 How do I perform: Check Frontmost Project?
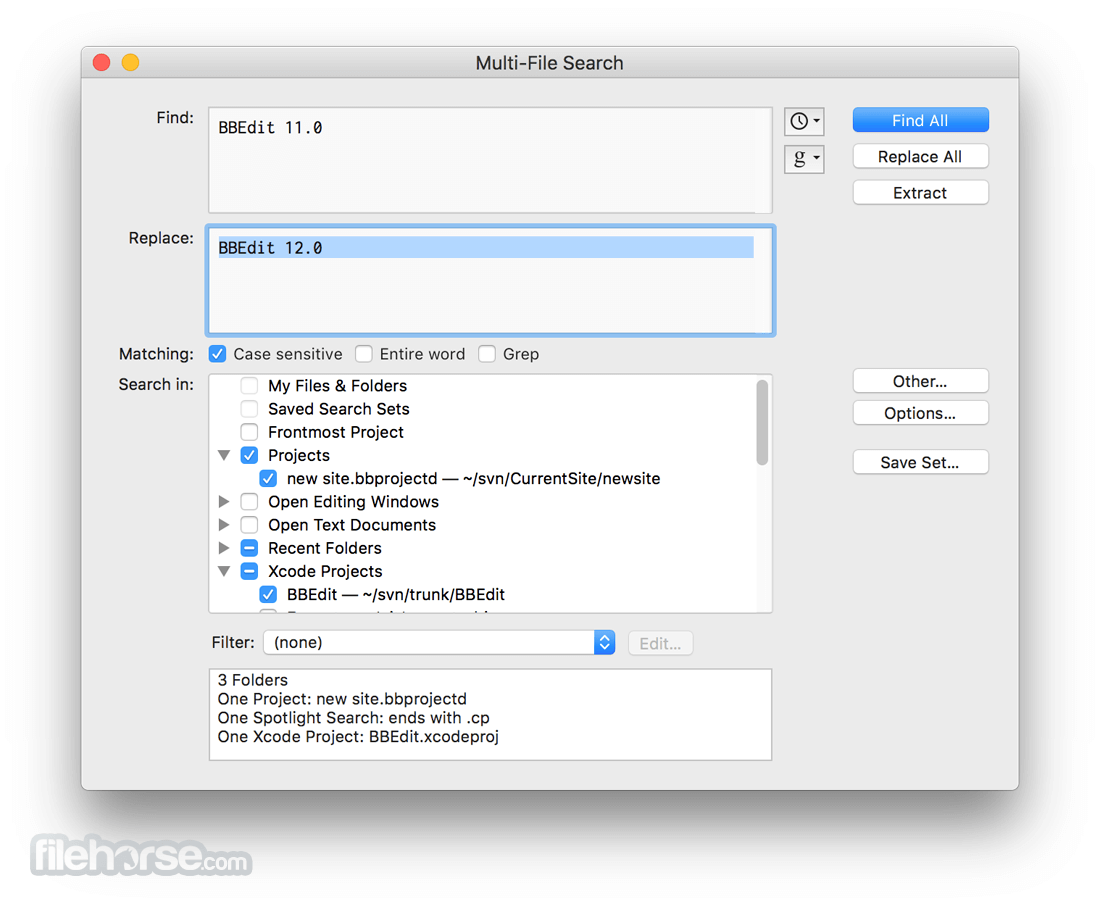point(249,432)
